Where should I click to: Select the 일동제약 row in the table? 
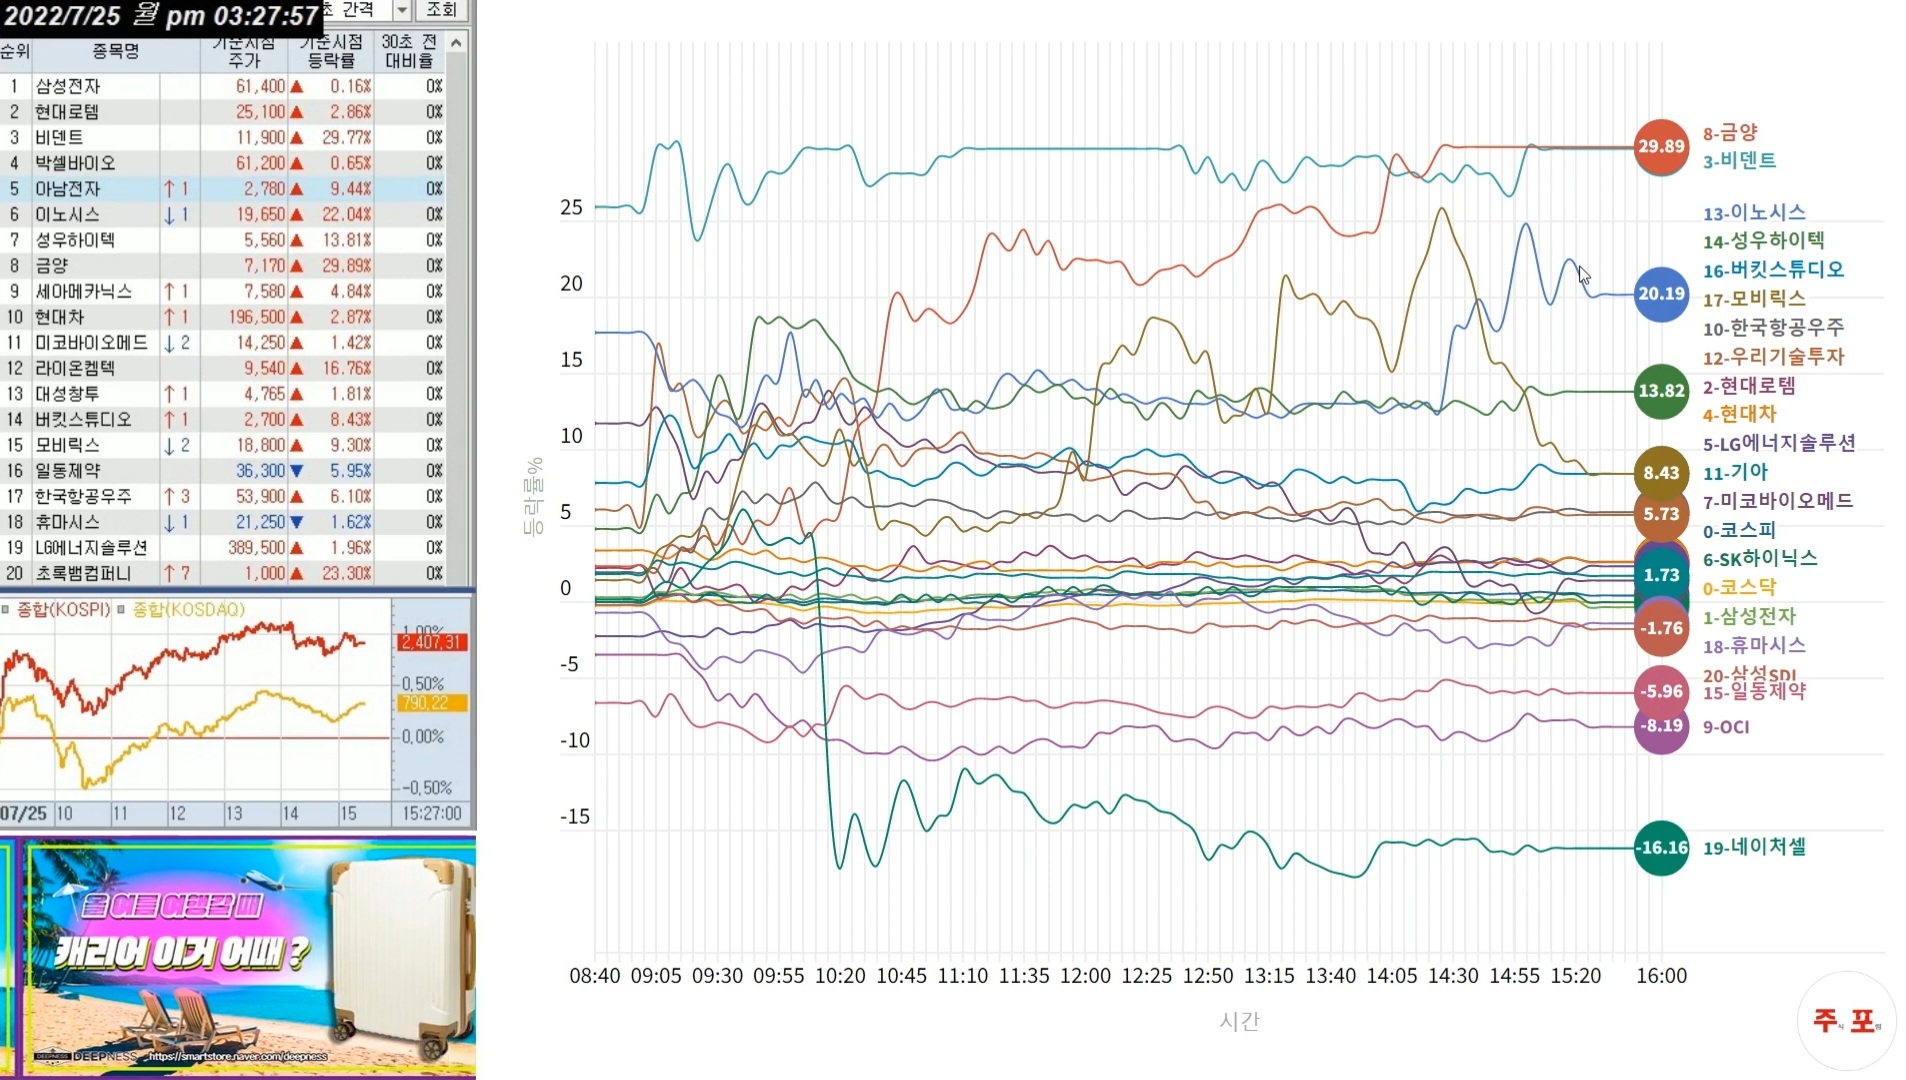pos(222,471)
